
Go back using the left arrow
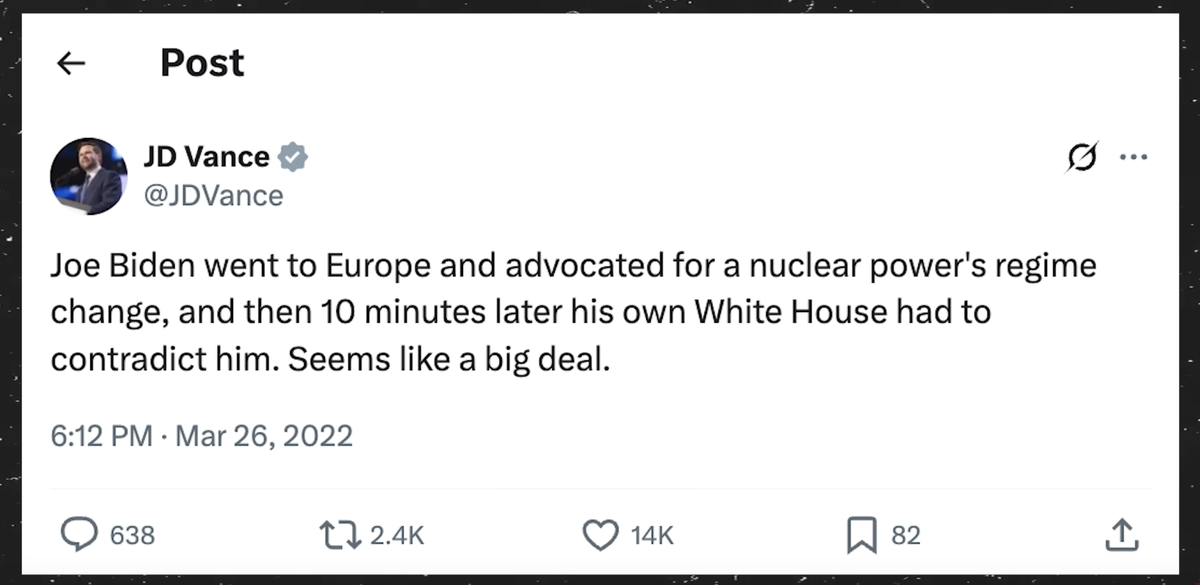point(71,64)
